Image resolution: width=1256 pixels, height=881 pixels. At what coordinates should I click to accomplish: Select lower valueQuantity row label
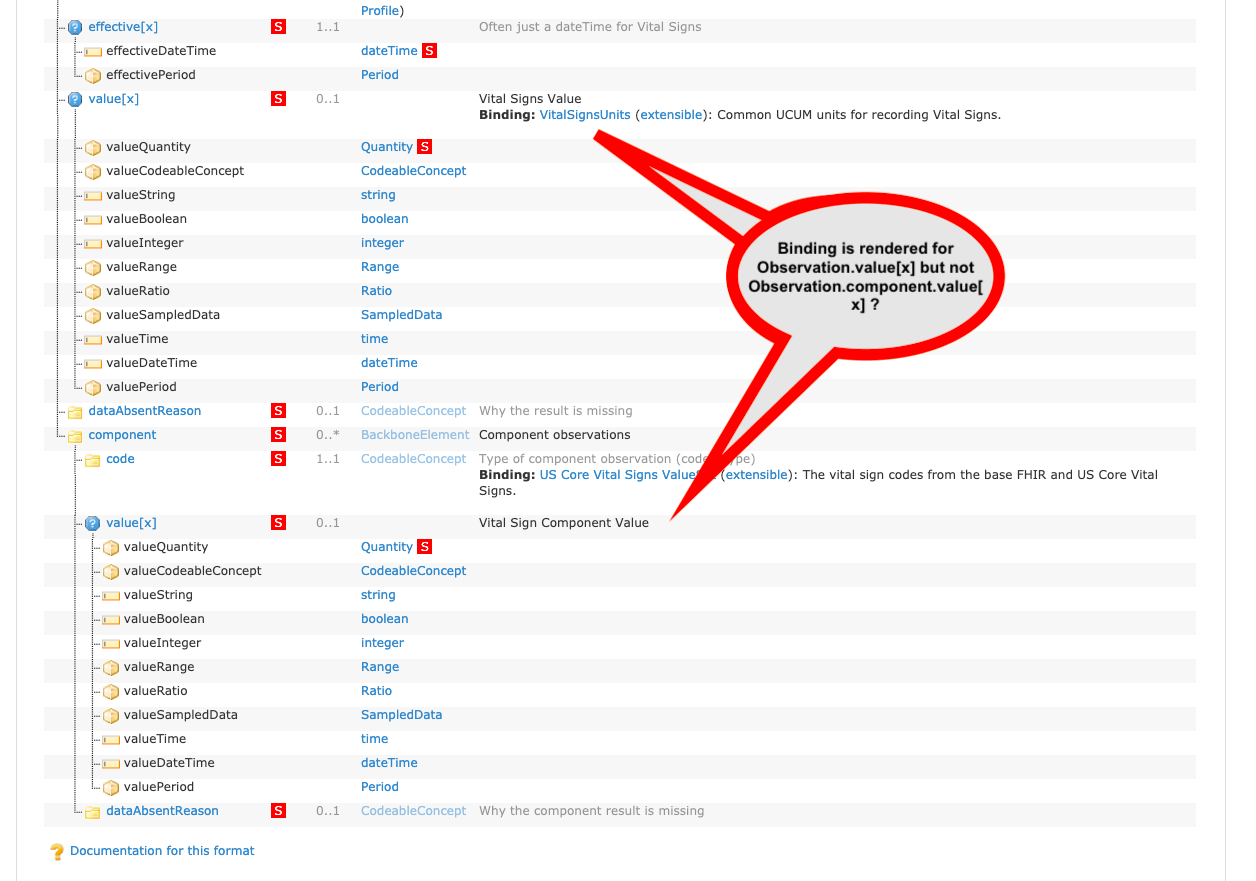coord(166,547)
